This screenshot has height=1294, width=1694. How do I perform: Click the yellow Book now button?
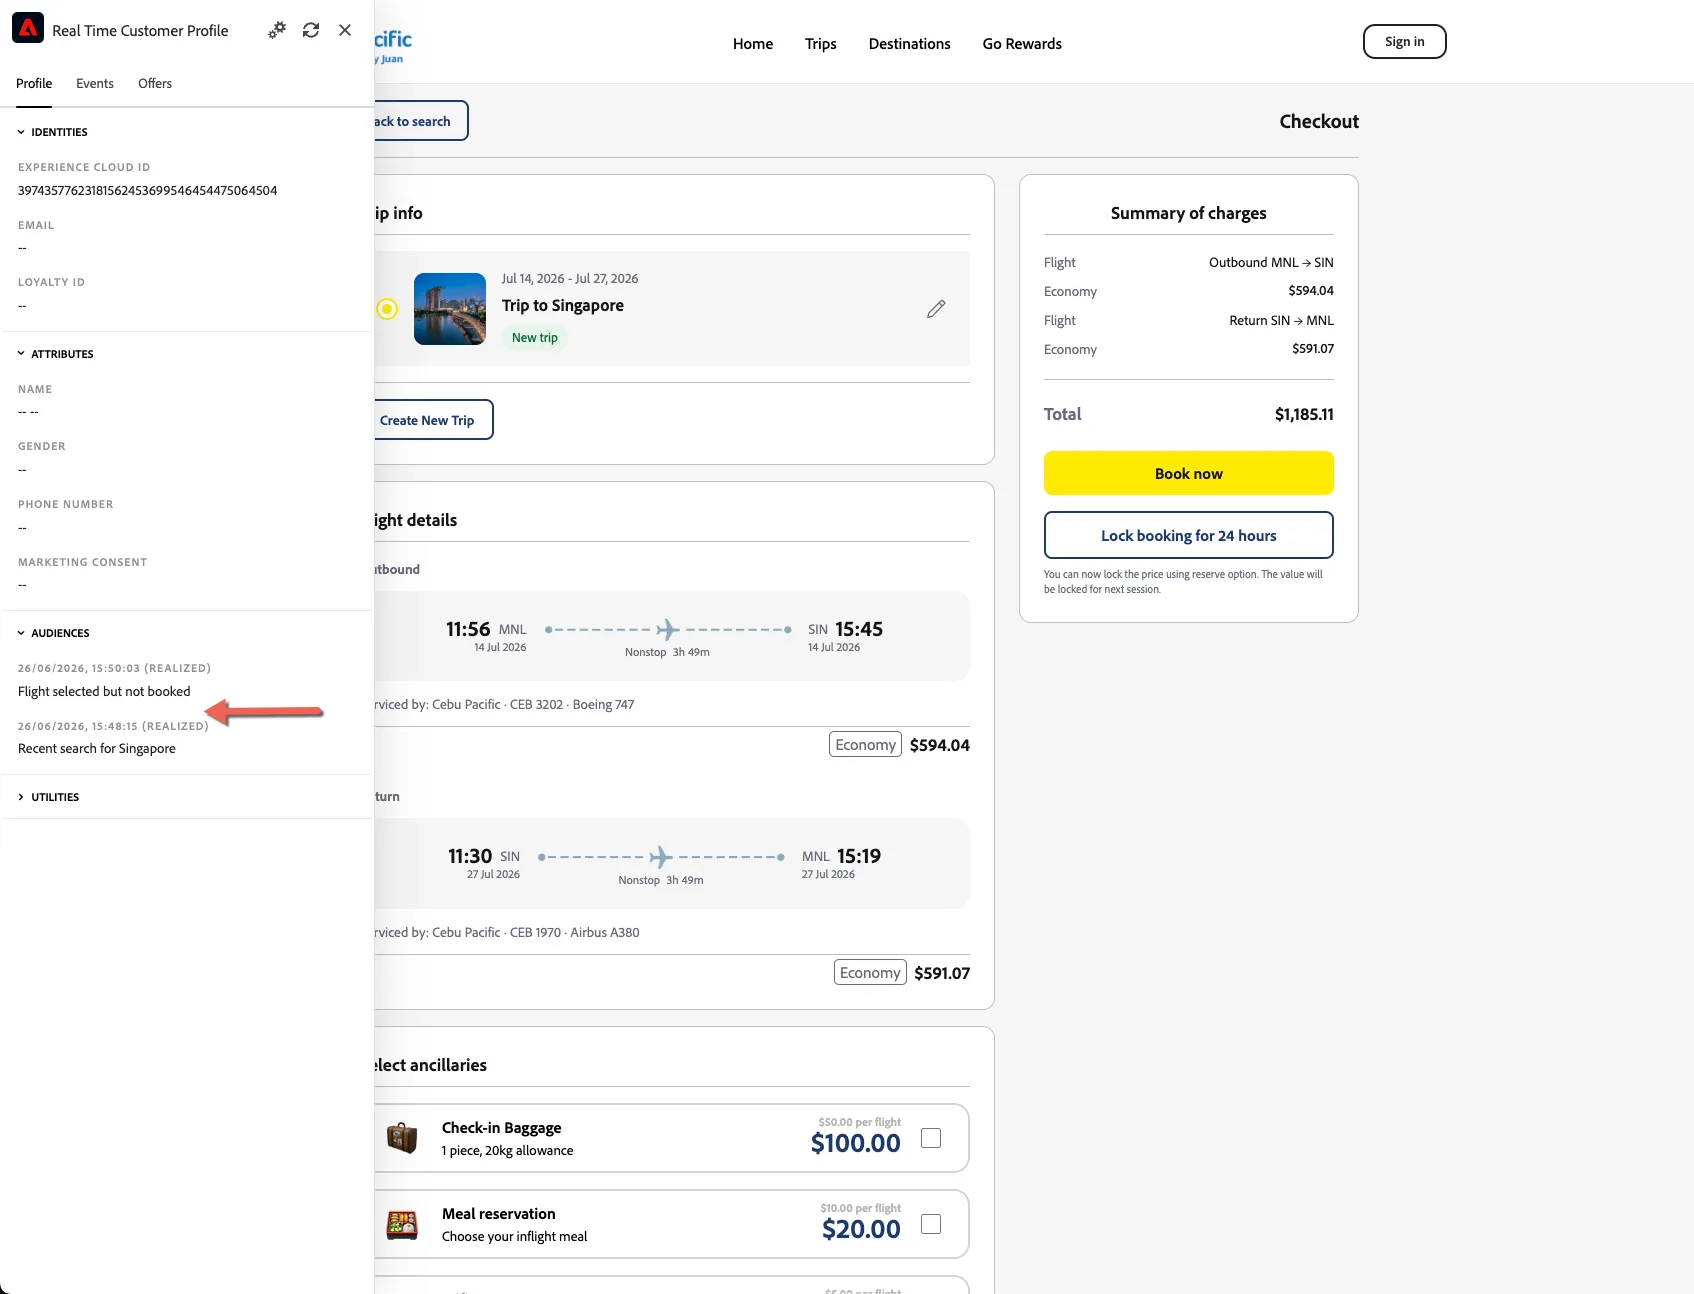[x=1189, y=473]
